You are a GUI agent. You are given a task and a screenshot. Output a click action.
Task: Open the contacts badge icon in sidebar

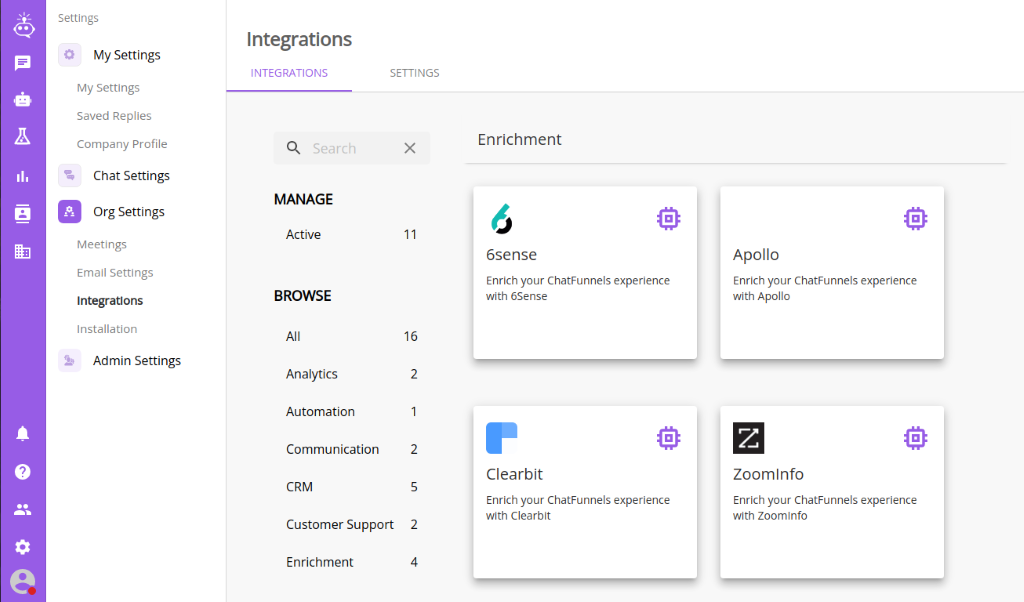[23, 214]
